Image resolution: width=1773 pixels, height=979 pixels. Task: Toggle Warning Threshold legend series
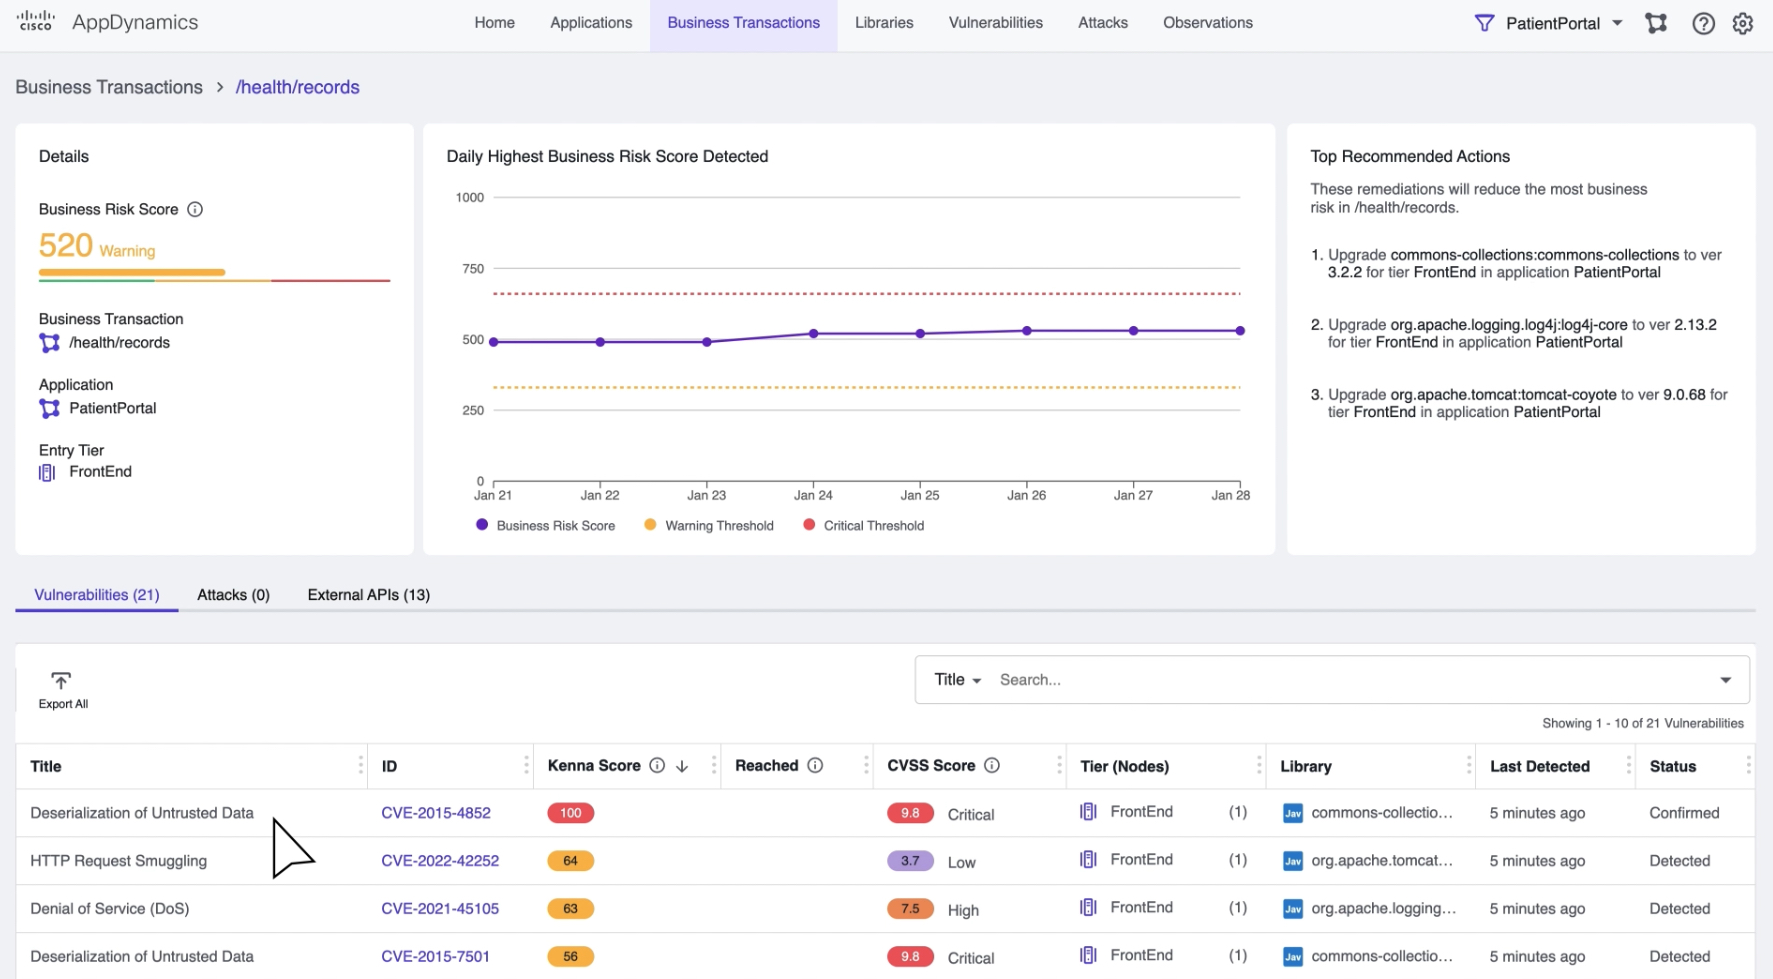[709, 525]
